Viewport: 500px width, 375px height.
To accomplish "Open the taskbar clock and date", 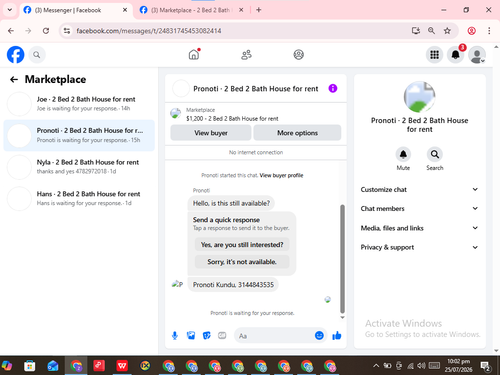I will coord(458,366).
